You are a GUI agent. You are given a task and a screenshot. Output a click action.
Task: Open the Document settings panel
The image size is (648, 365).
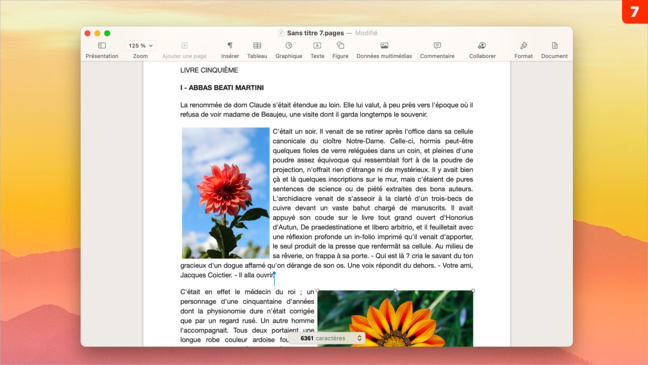point(555,45)
